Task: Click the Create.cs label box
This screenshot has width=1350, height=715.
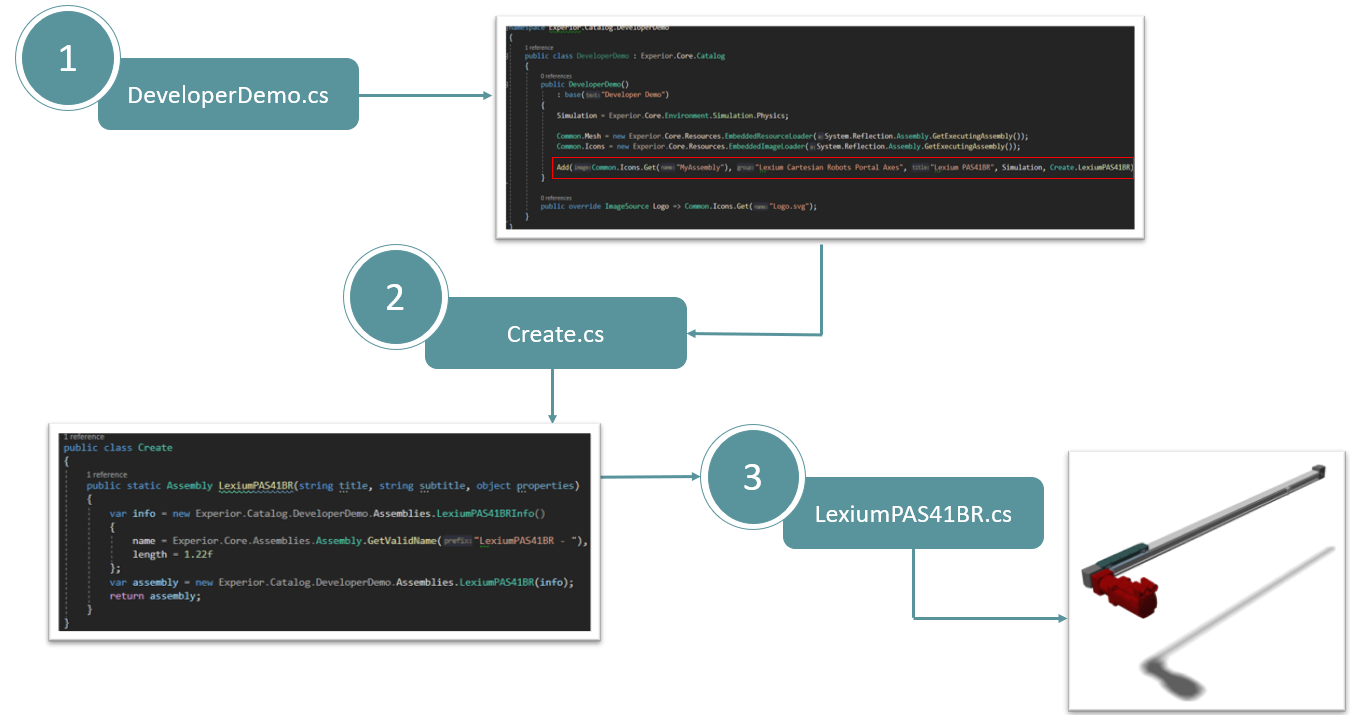Action: (555, 333)
